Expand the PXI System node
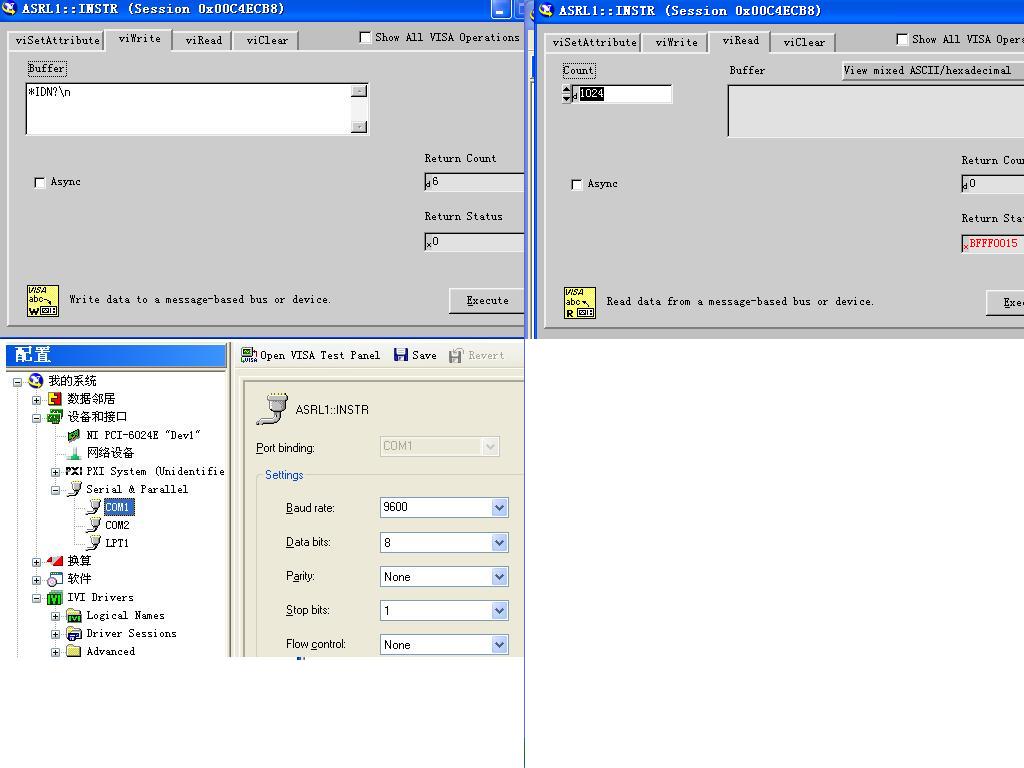 coord(56,472)
